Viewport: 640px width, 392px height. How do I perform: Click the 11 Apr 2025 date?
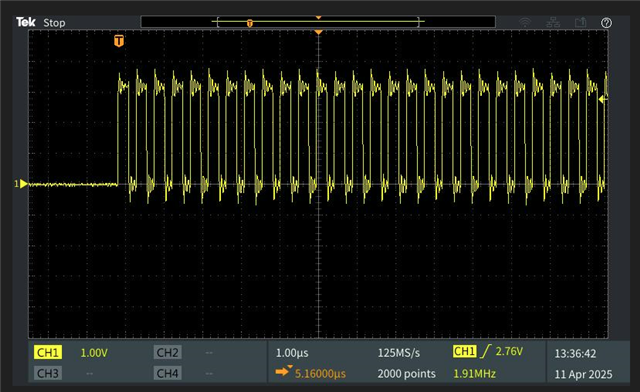point(583,374)
